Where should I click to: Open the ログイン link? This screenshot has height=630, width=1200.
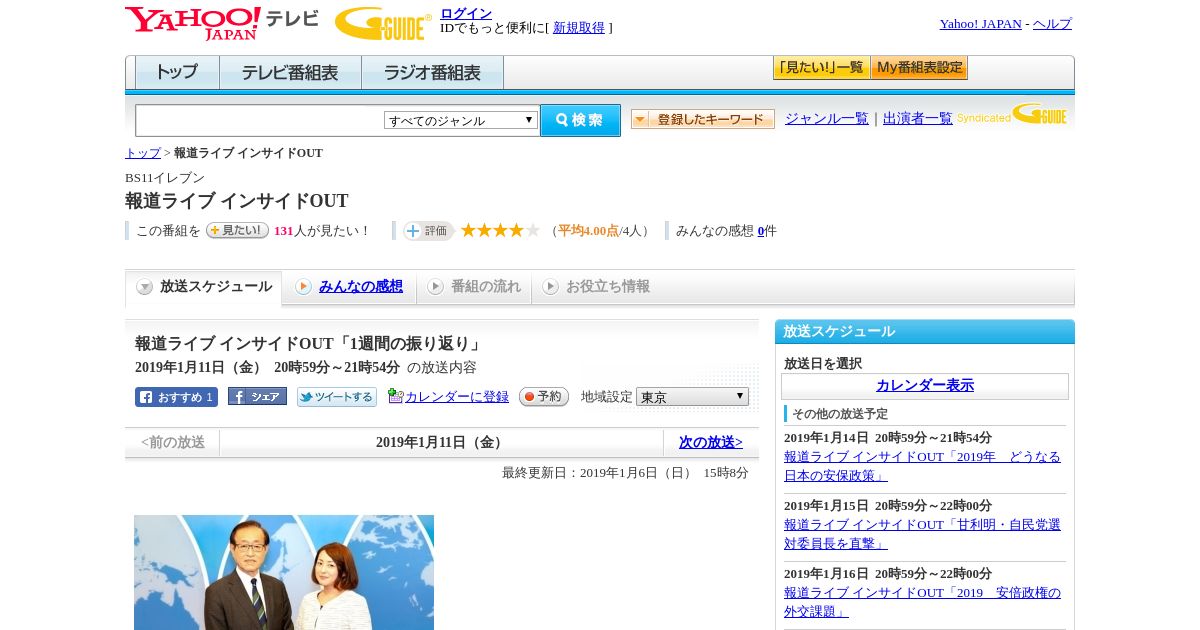click(466, 13)
